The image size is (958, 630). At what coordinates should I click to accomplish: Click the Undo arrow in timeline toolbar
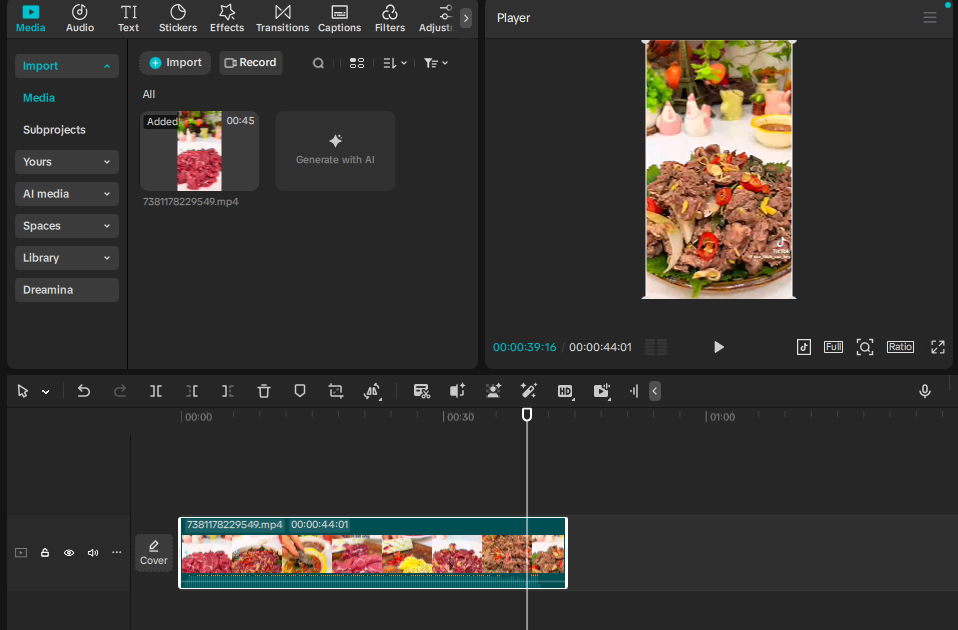pos(84,391)
